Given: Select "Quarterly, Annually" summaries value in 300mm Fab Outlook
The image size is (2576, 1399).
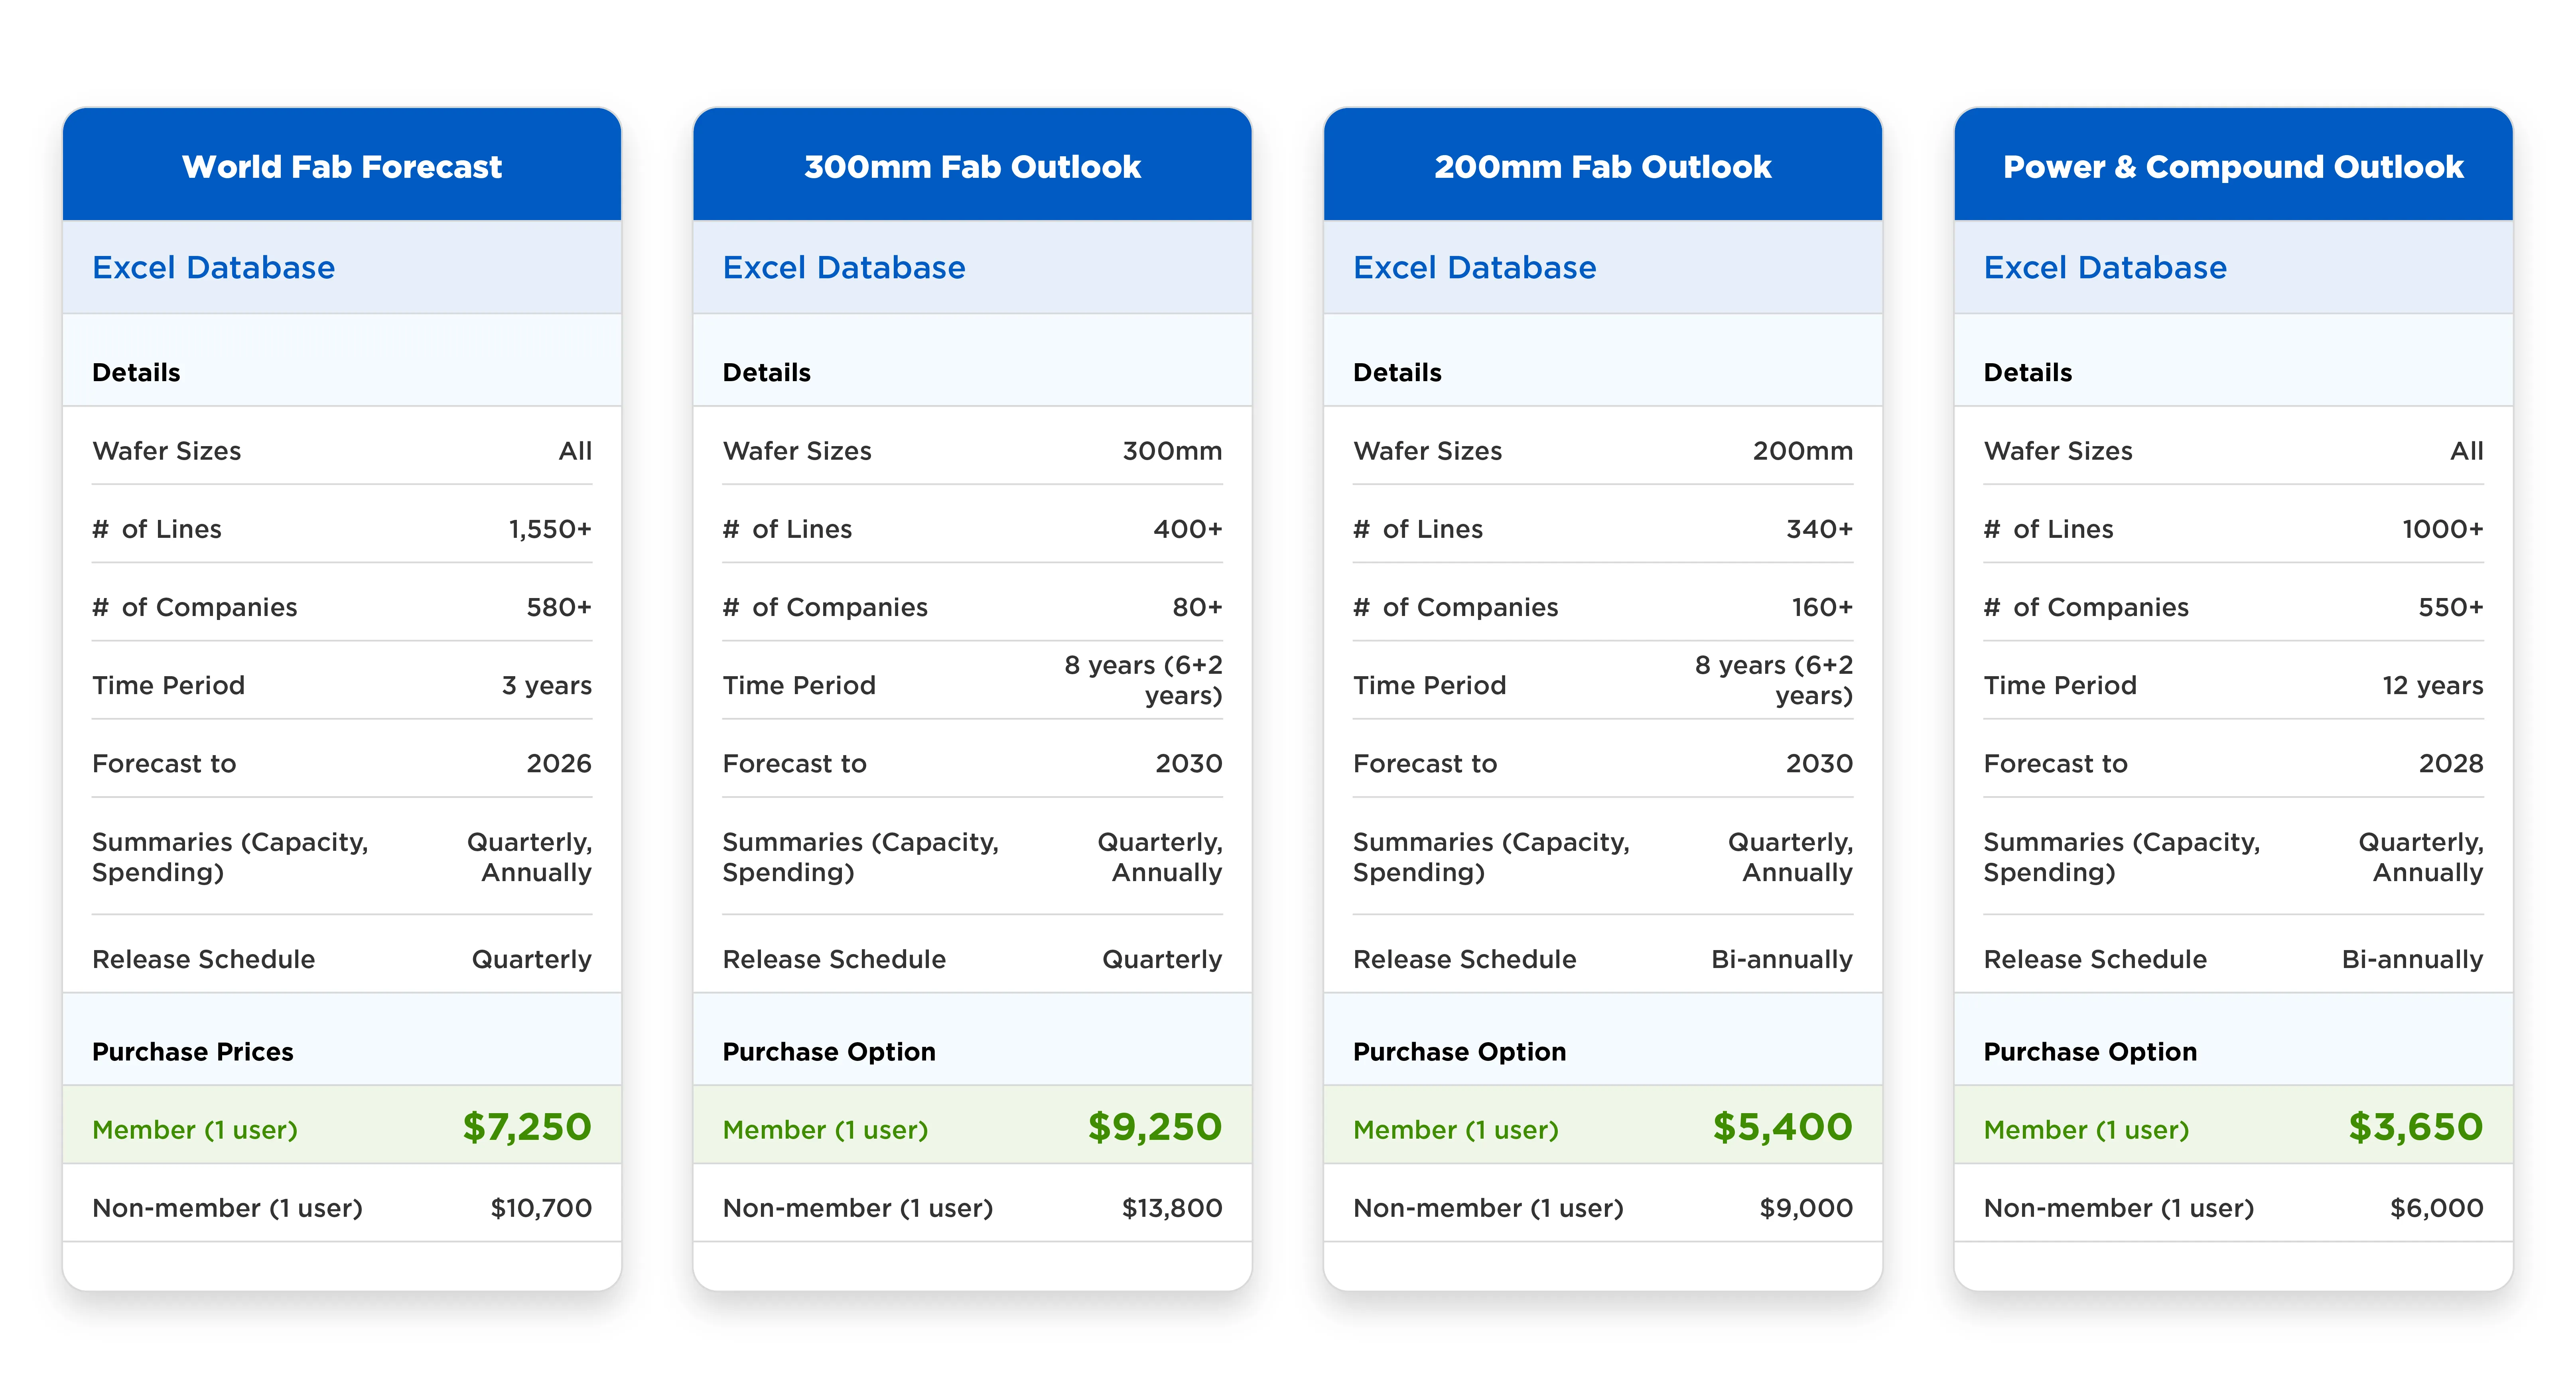Looking at the screenshot, I should point(1160,857).
